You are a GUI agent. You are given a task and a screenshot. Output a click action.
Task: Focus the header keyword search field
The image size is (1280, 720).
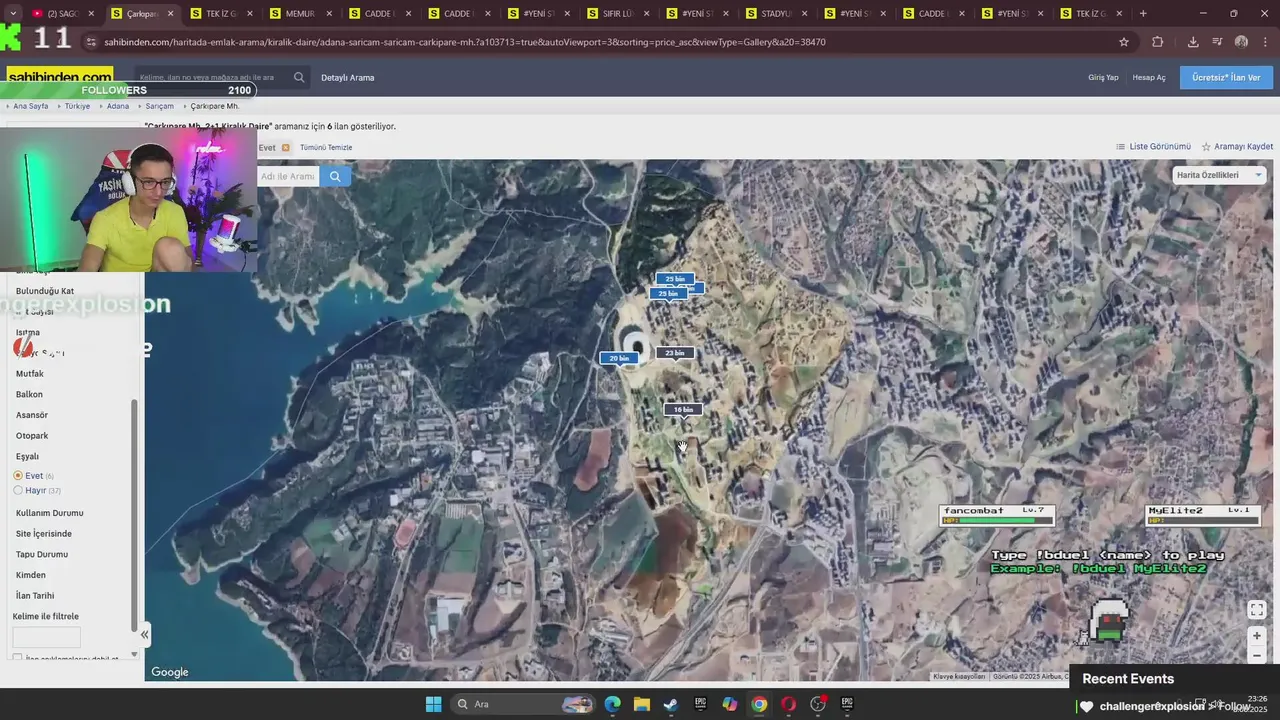click(213, 77)
